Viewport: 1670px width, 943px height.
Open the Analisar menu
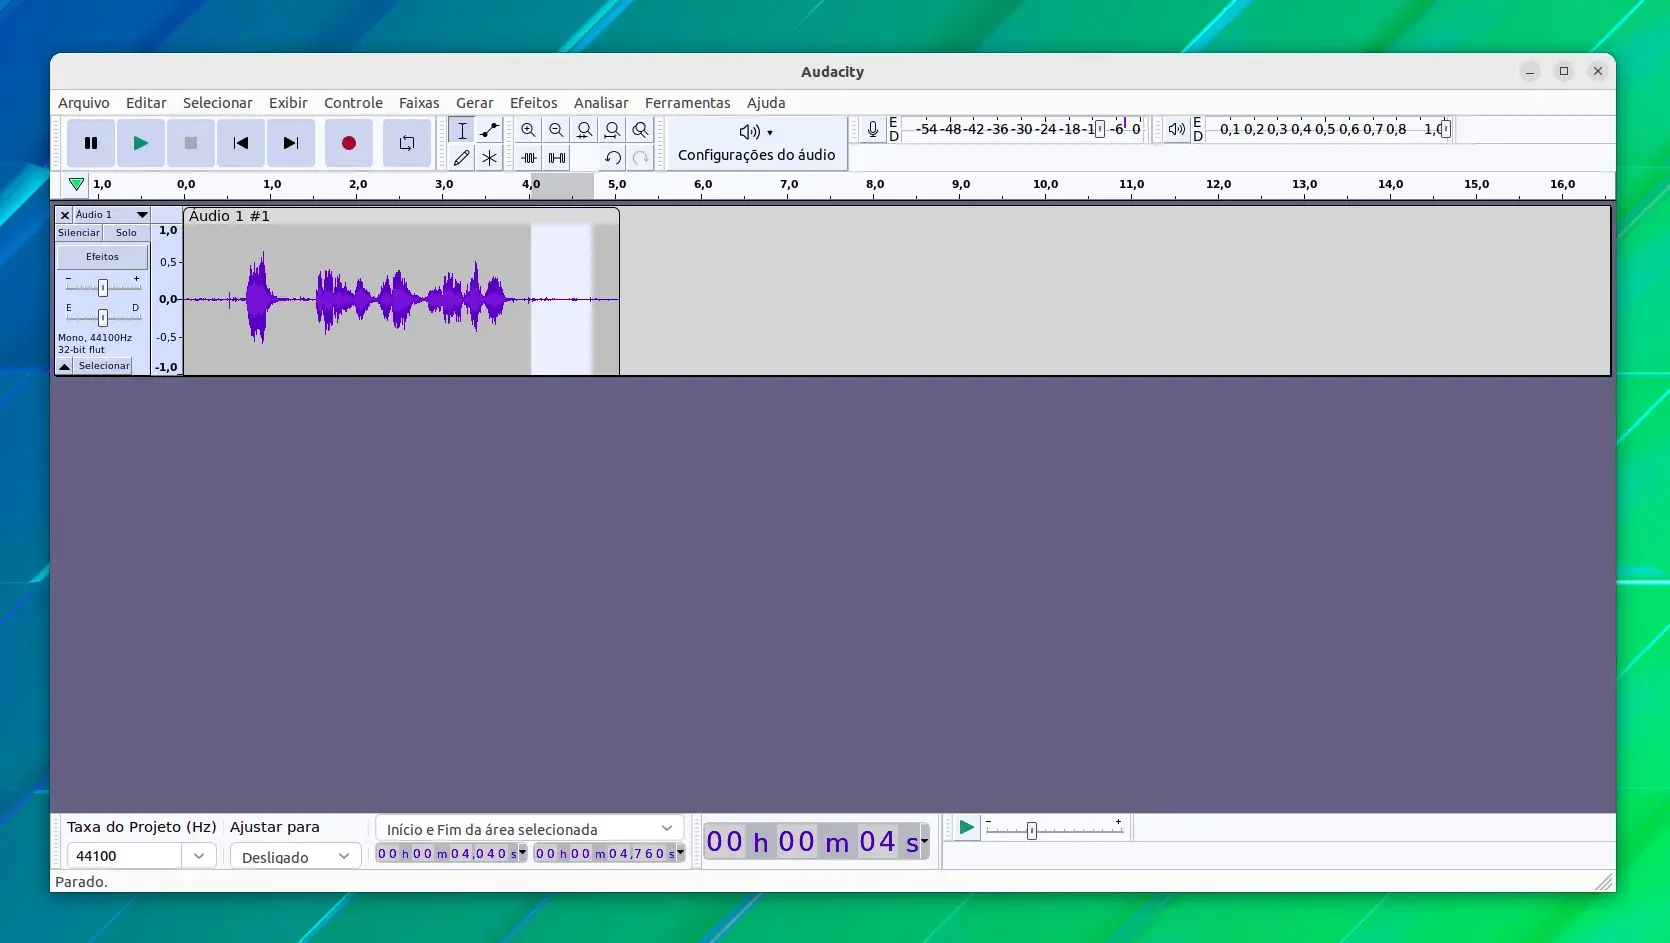[x=601, y=103]
